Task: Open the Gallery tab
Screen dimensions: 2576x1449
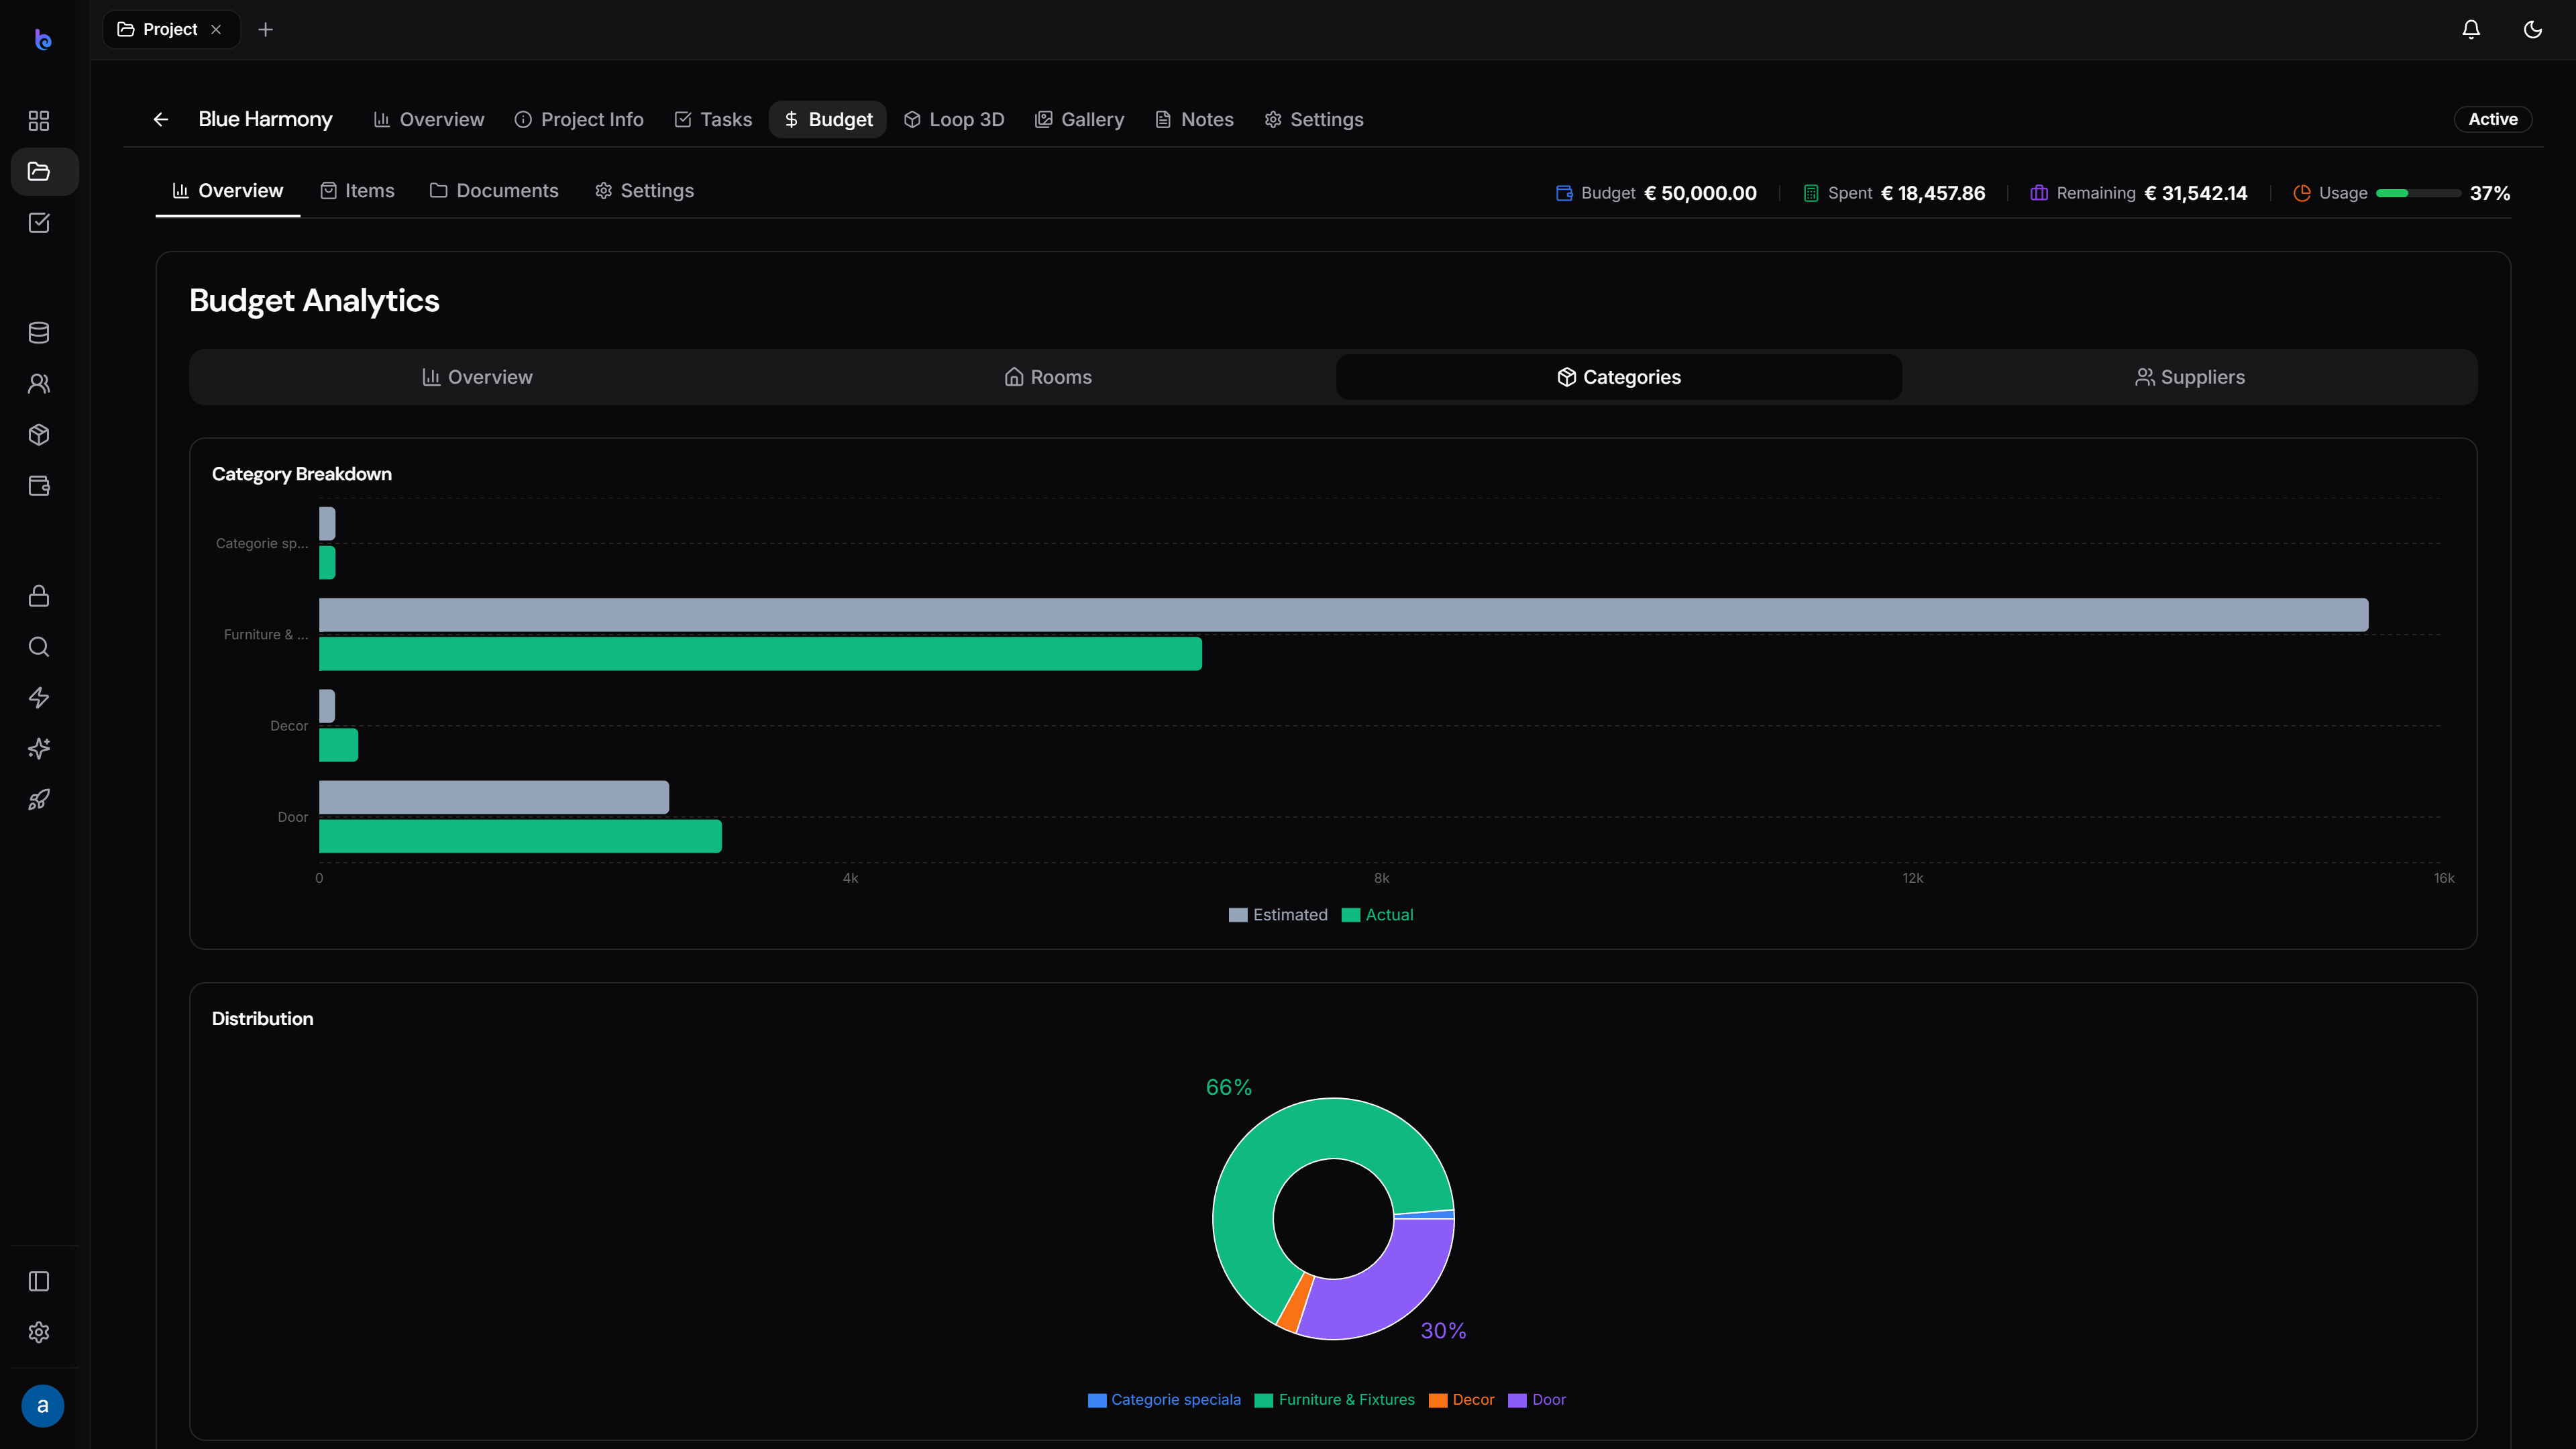Action: [1080, 119]
